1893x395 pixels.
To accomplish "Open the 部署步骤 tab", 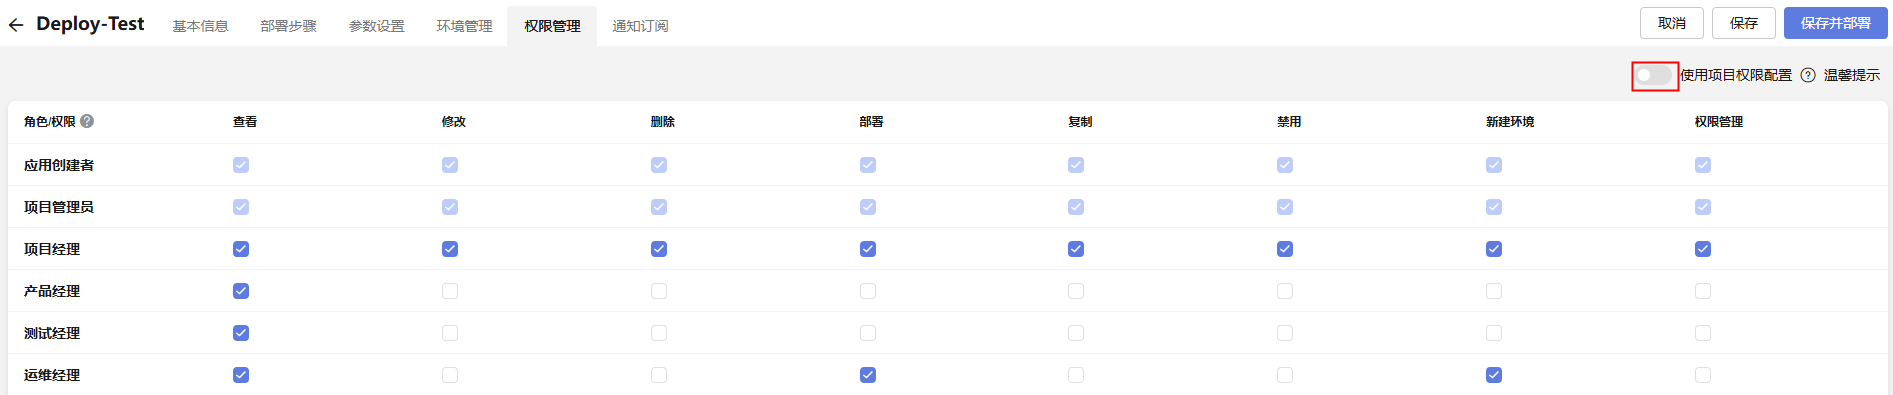I will tap(288, 26).
